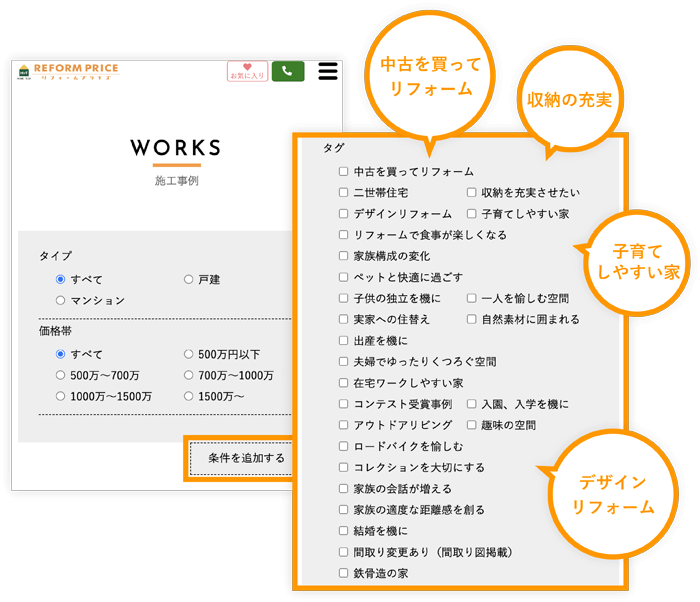
Task: Click the REFORM PRICE logo
Action: 68,71
